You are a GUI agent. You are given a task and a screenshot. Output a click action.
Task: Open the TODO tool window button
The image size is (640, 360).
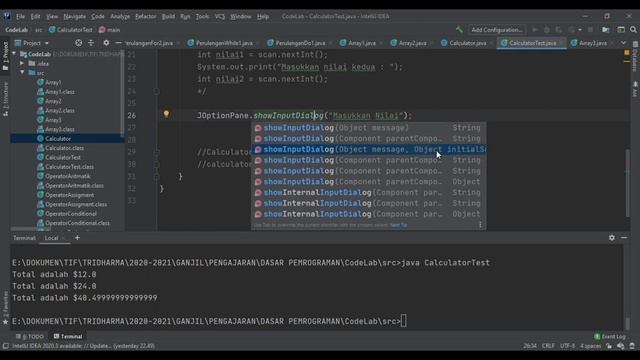point(30,336)
